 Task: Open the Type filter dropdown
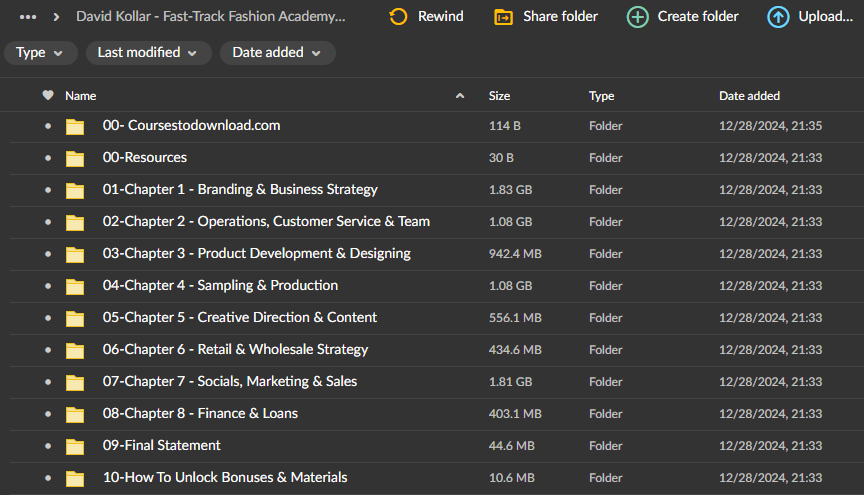coord(41,53)
